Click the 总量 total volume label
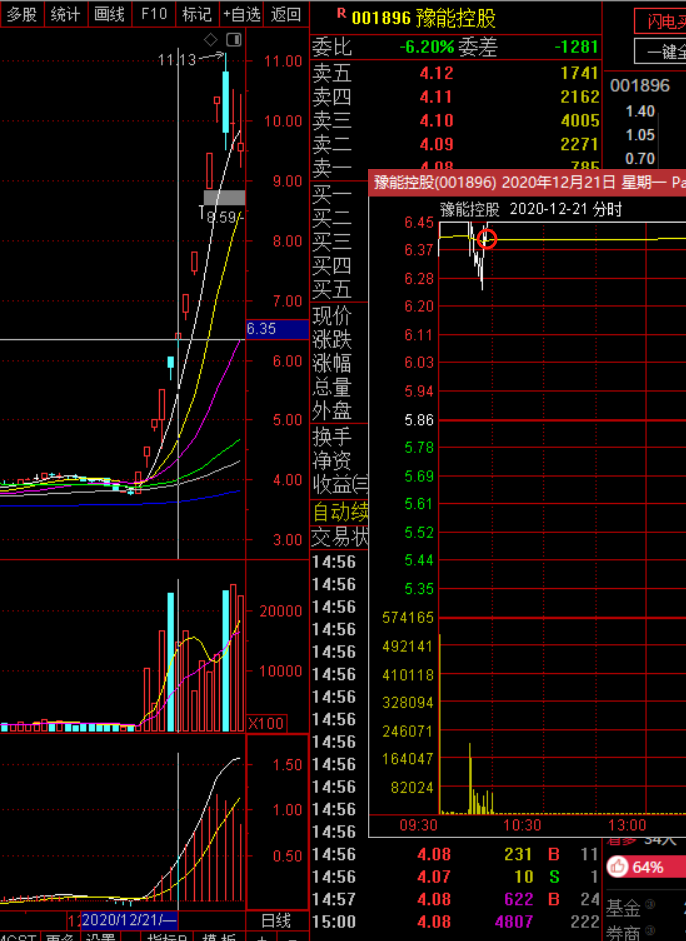The image size is (686, 941). pyautogui.click(x=332, y=387)
